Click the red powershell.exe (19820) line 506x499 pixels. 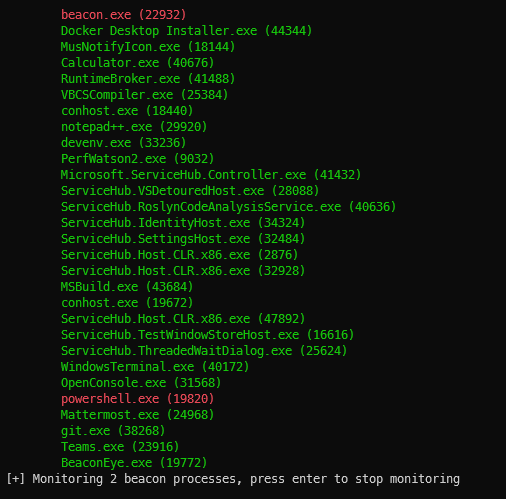point(137,399)
